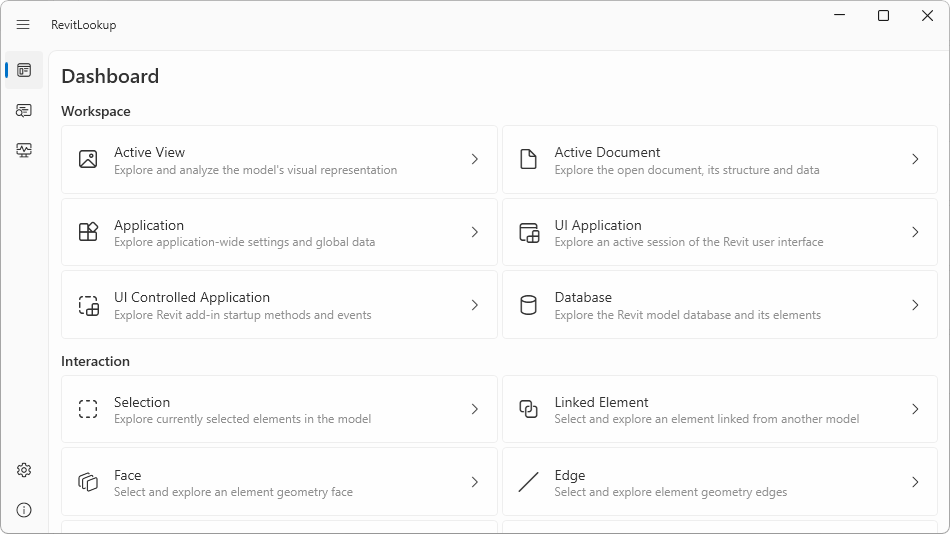Select the Dashboard sidebar icon
Viewport: 950px width, 534px height.
[24, 70]
